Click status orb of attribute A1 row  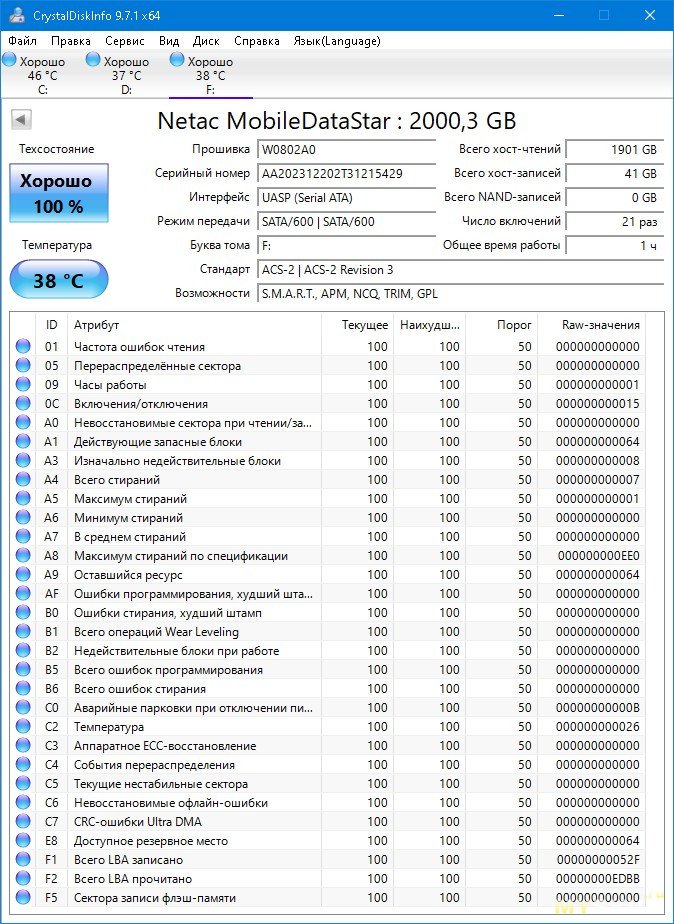tap(23, 441)
